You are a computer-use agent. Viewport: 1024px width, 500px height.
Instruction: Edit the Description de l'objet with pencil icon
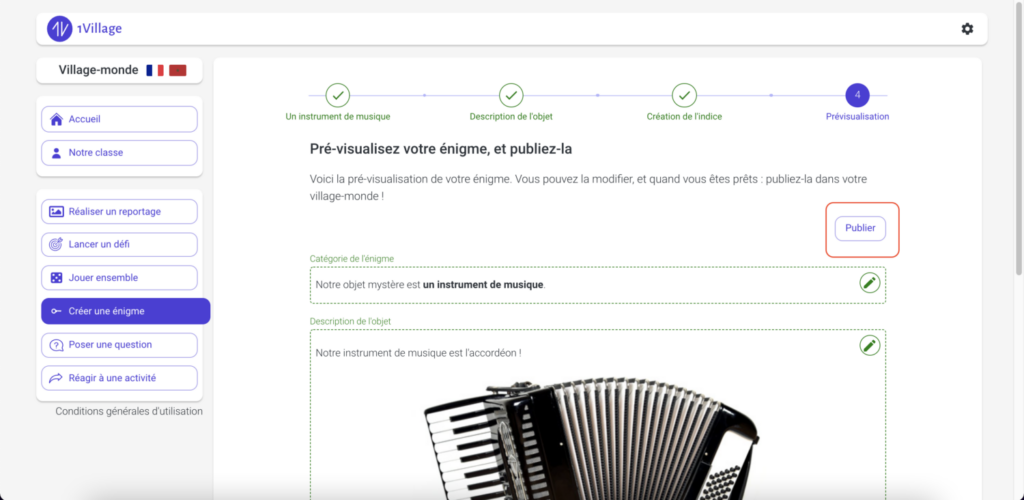point(869,345)
